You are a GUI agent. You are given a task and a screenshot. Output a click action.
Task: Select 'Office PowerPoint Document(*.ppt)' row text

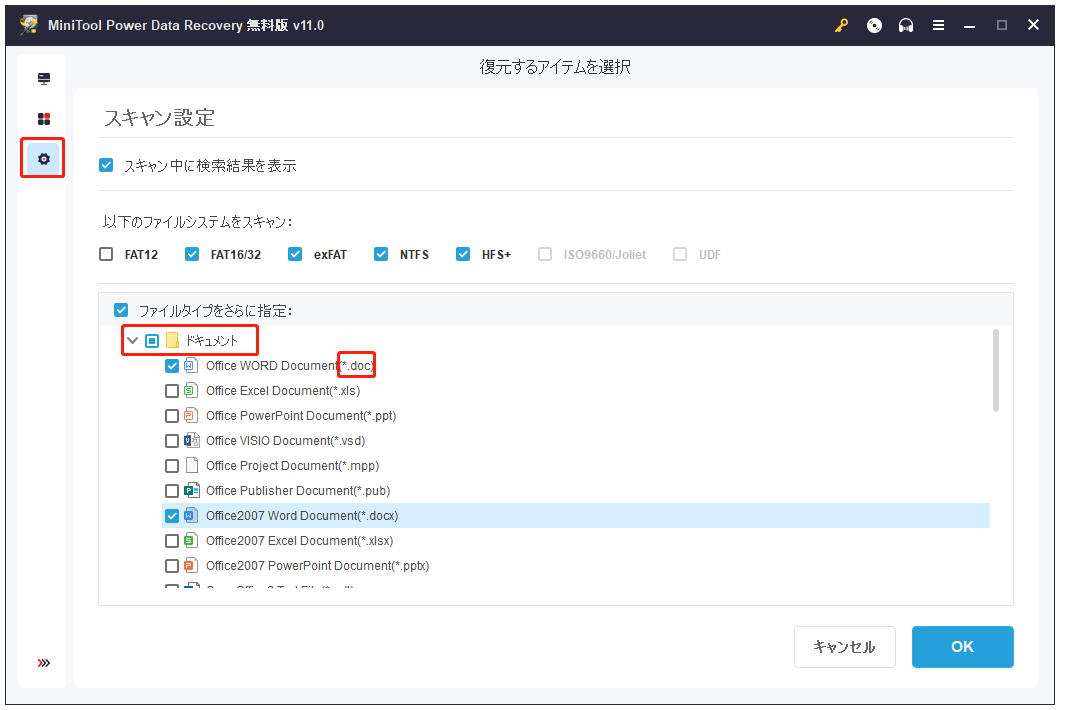301,416
